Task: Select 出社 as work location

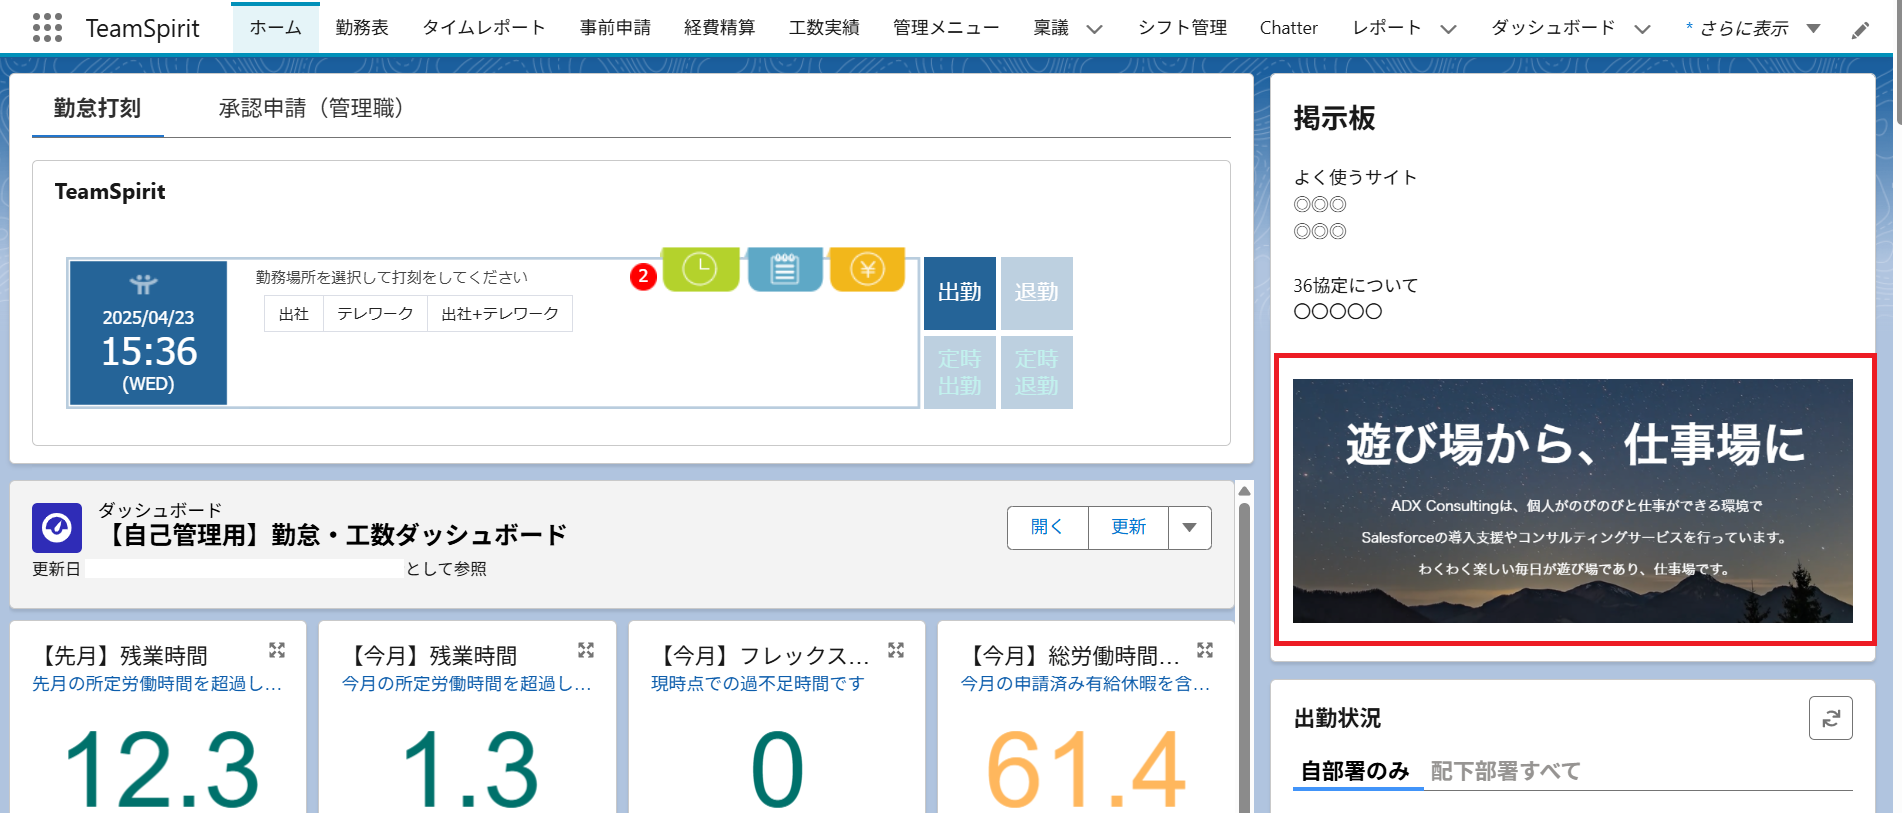Action: 294,314
